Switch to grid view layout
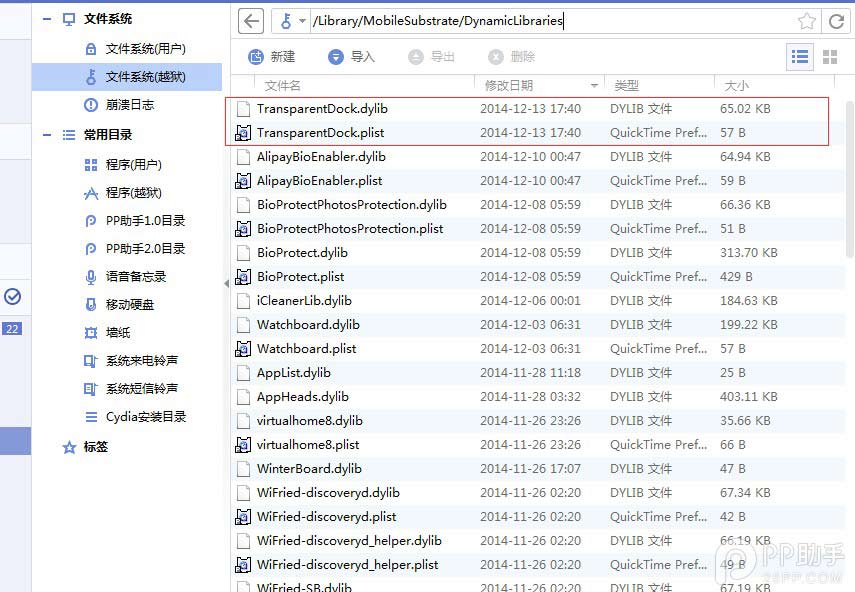This screenshot has height=592, width=855. point(830,57)
